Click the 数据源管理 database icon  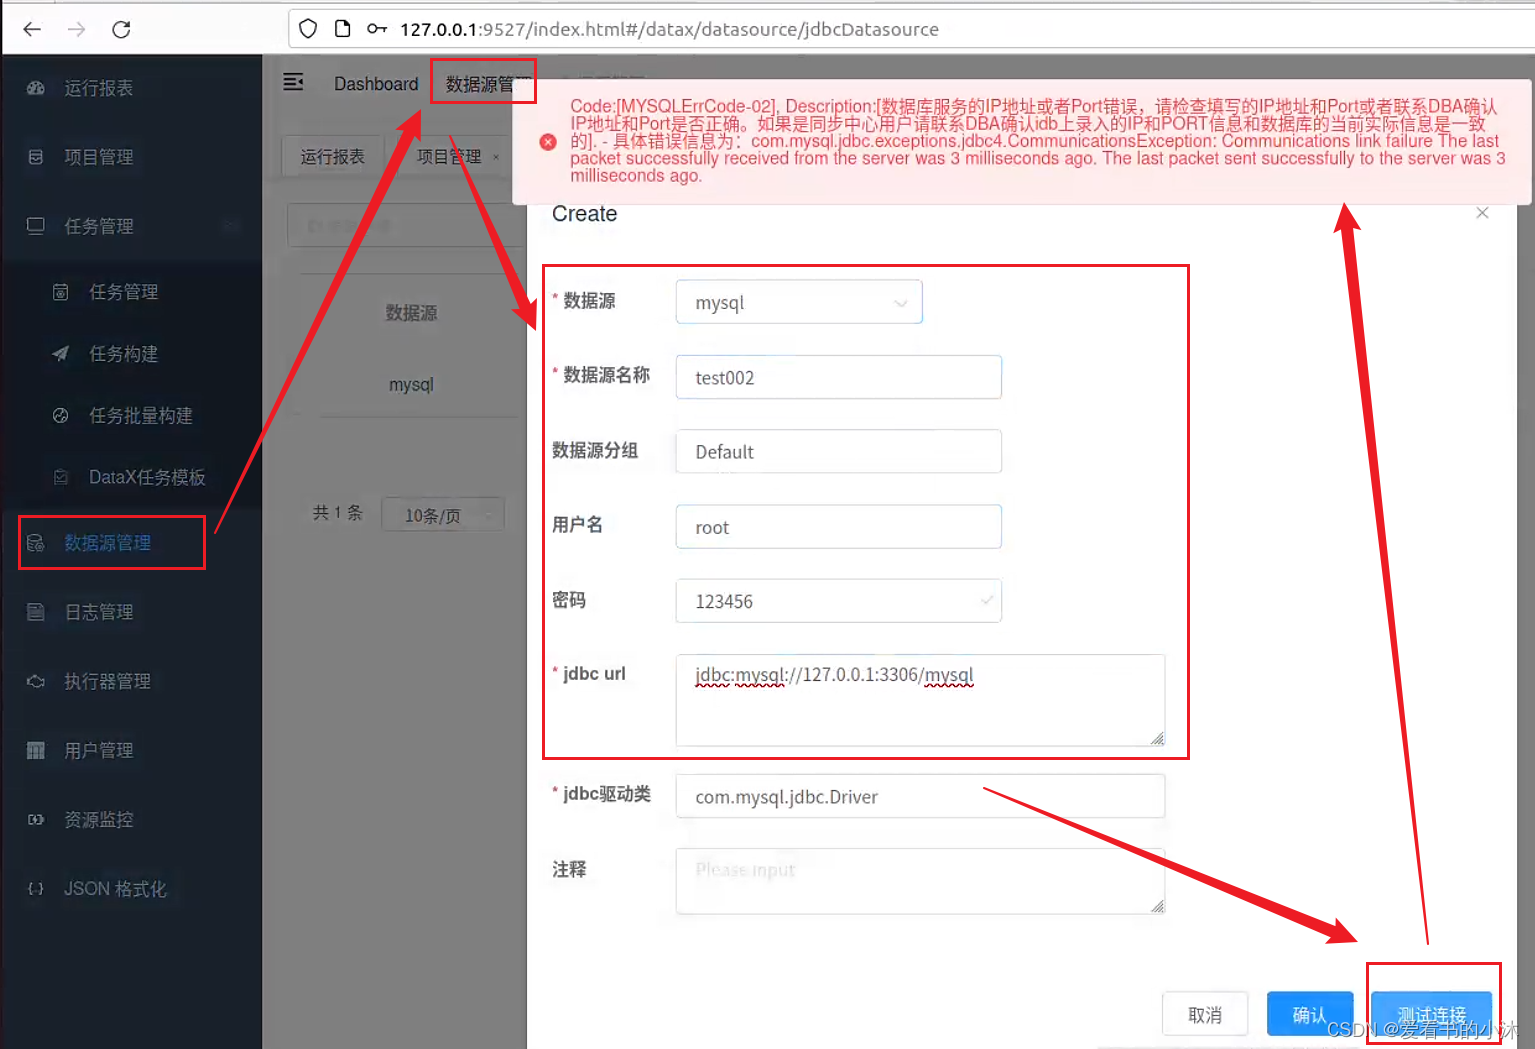coord(36,543)
